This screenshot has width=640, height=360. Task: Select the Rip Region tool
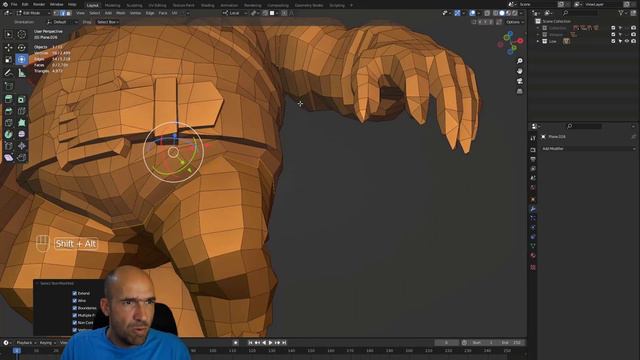point(22,158)
